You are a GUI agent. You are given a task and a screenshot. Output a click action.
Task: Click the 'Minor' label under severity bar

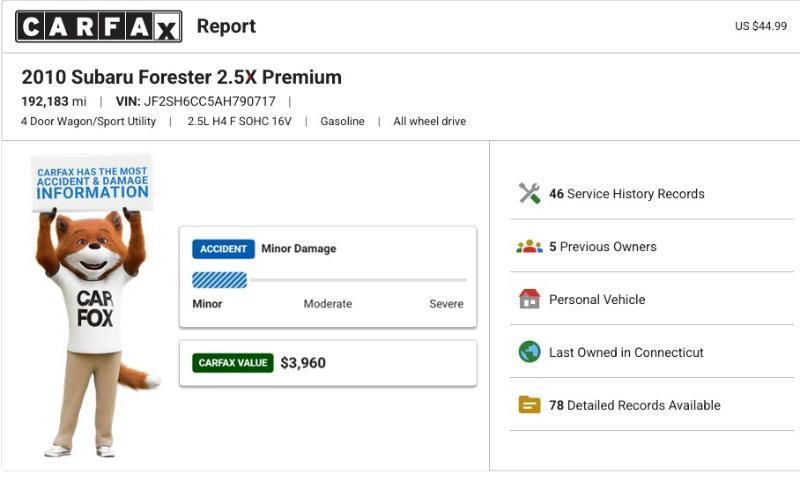207,303
